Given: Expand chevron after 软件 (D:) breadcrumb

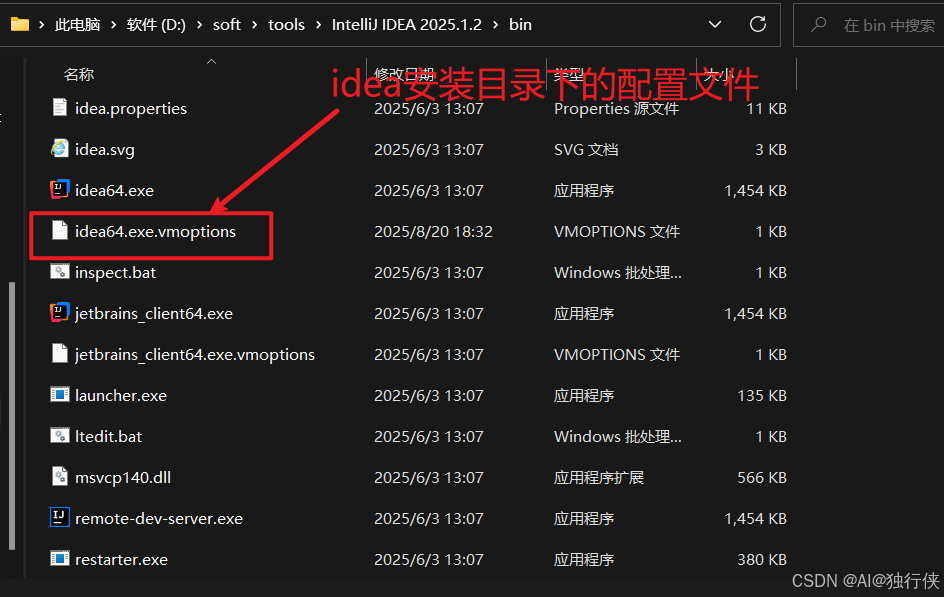Looking at the screenshot, I should coord(199,25).
